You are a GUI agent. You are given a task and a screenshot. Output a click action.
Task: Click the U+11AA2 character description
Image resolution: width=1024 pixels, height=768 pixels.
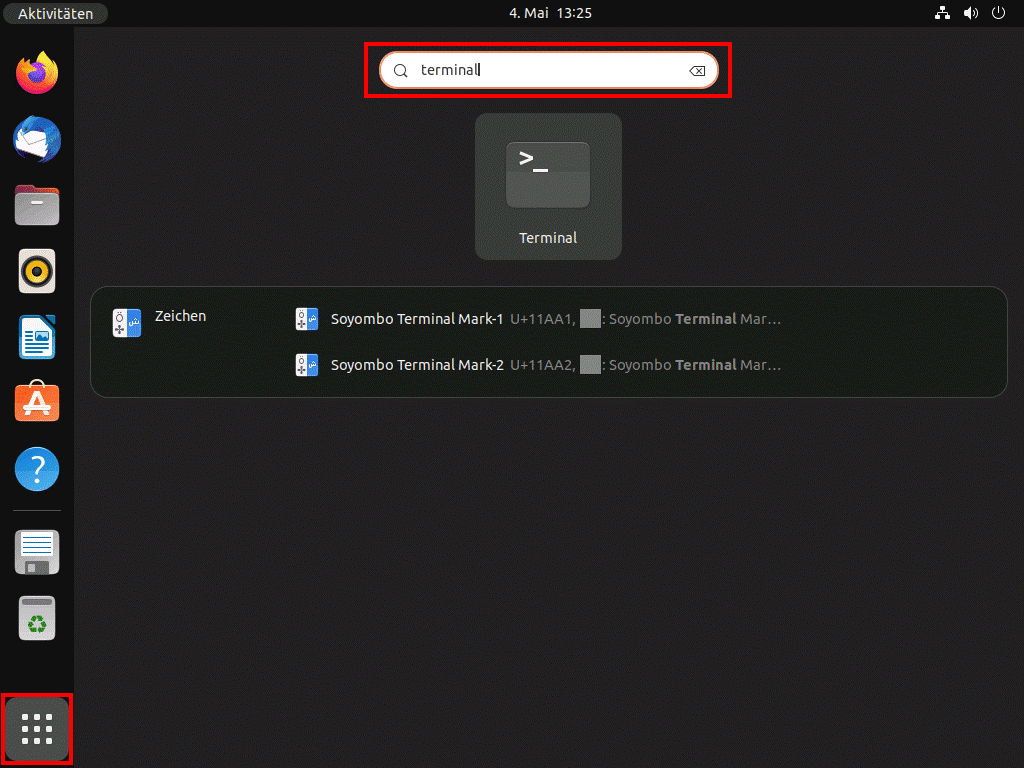point(645,364)
